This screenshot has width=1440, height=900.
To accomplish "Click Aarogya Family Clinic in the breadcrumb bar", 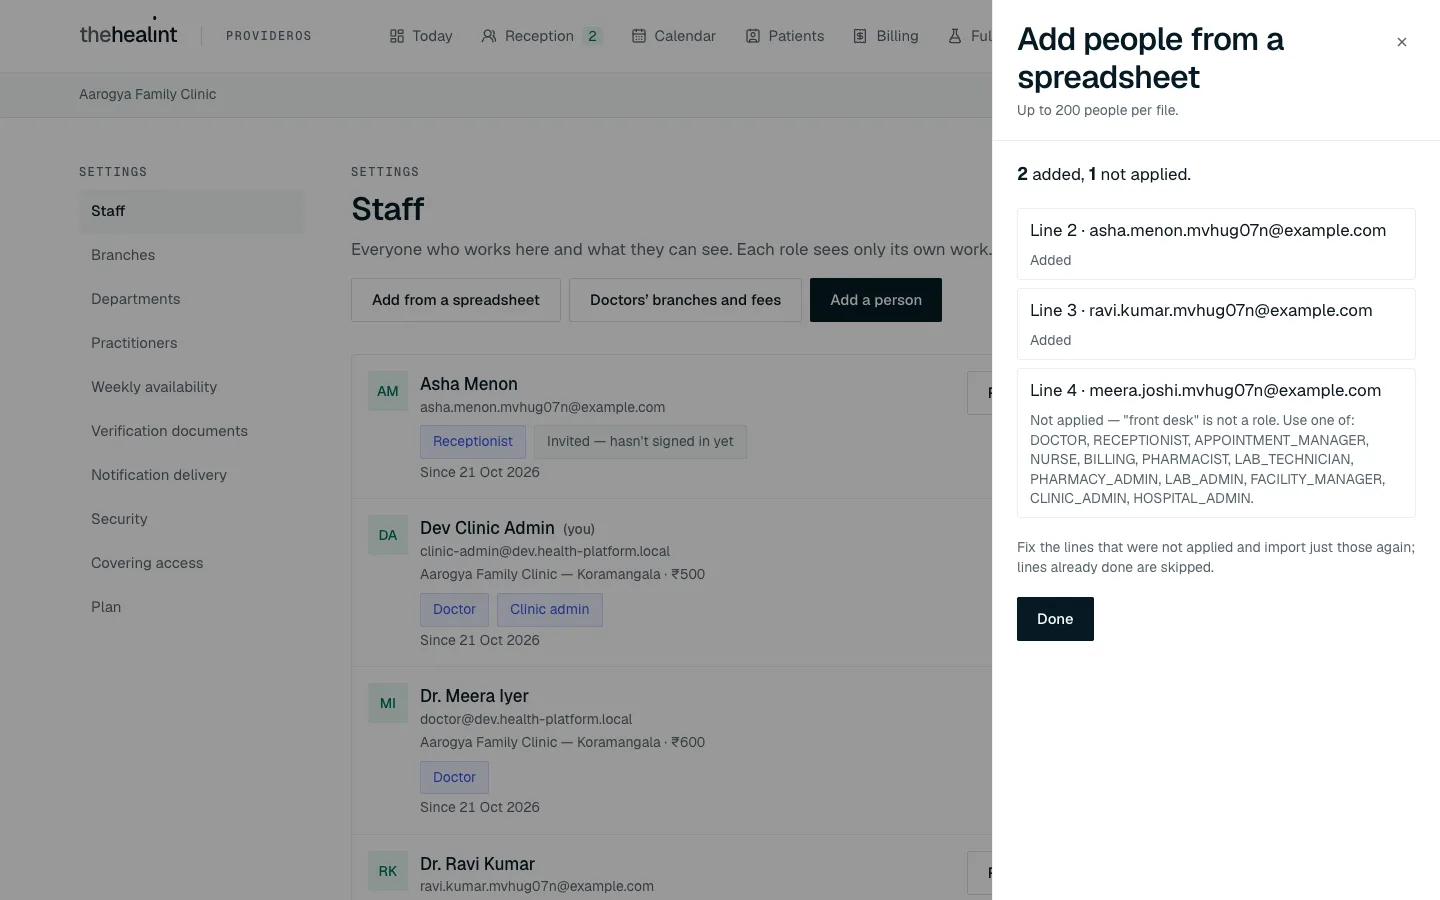I will 148,94.
